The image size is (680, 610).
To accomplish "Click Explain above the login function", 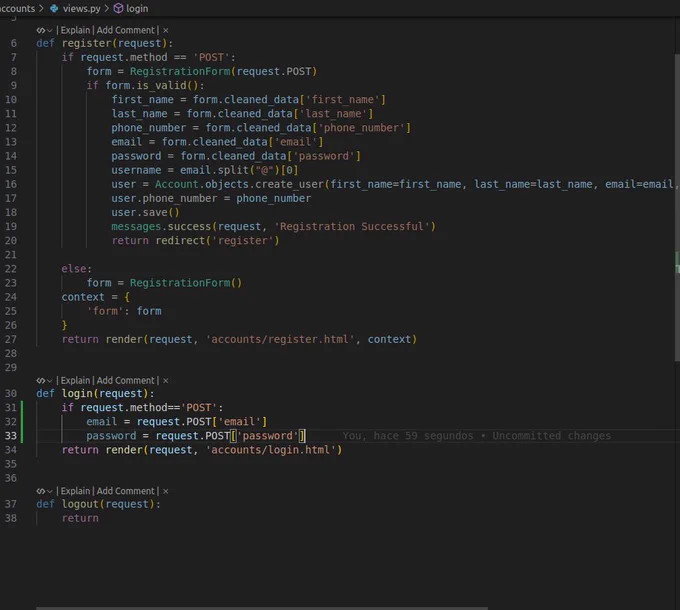I will click(75, 380).
